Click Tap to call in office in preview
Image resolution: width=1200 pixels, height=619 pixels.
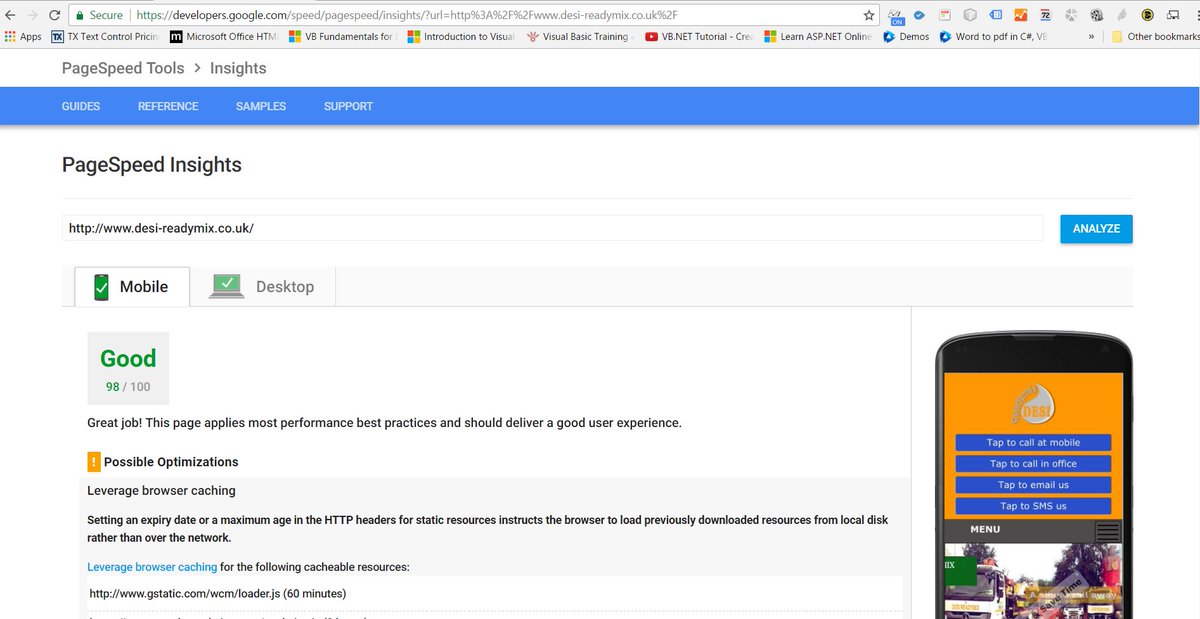(1033, 463)
